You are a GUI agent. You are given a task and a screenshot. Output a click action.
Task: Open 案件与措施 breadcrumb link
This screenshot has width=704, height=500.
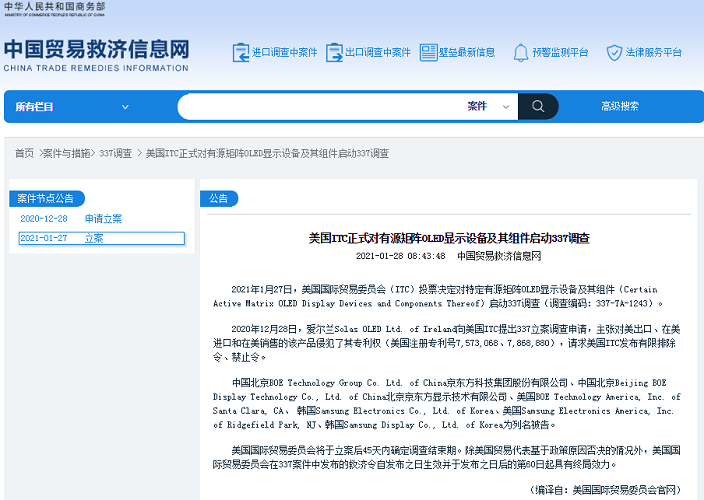(67, 154)
